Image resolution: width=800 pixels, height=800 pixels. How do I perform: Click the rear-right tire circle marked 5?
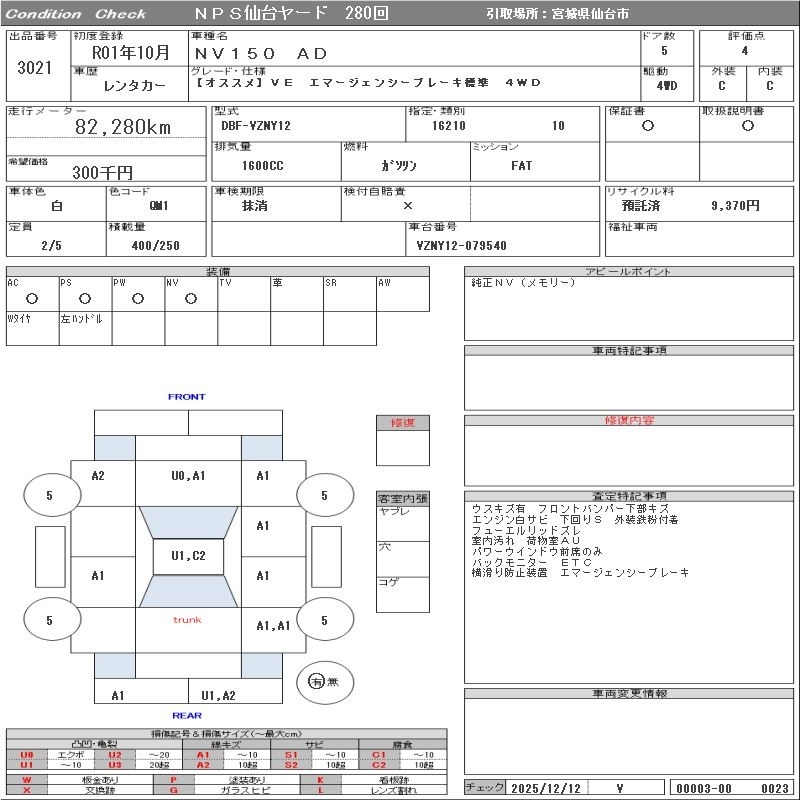[x=324, y=621]
